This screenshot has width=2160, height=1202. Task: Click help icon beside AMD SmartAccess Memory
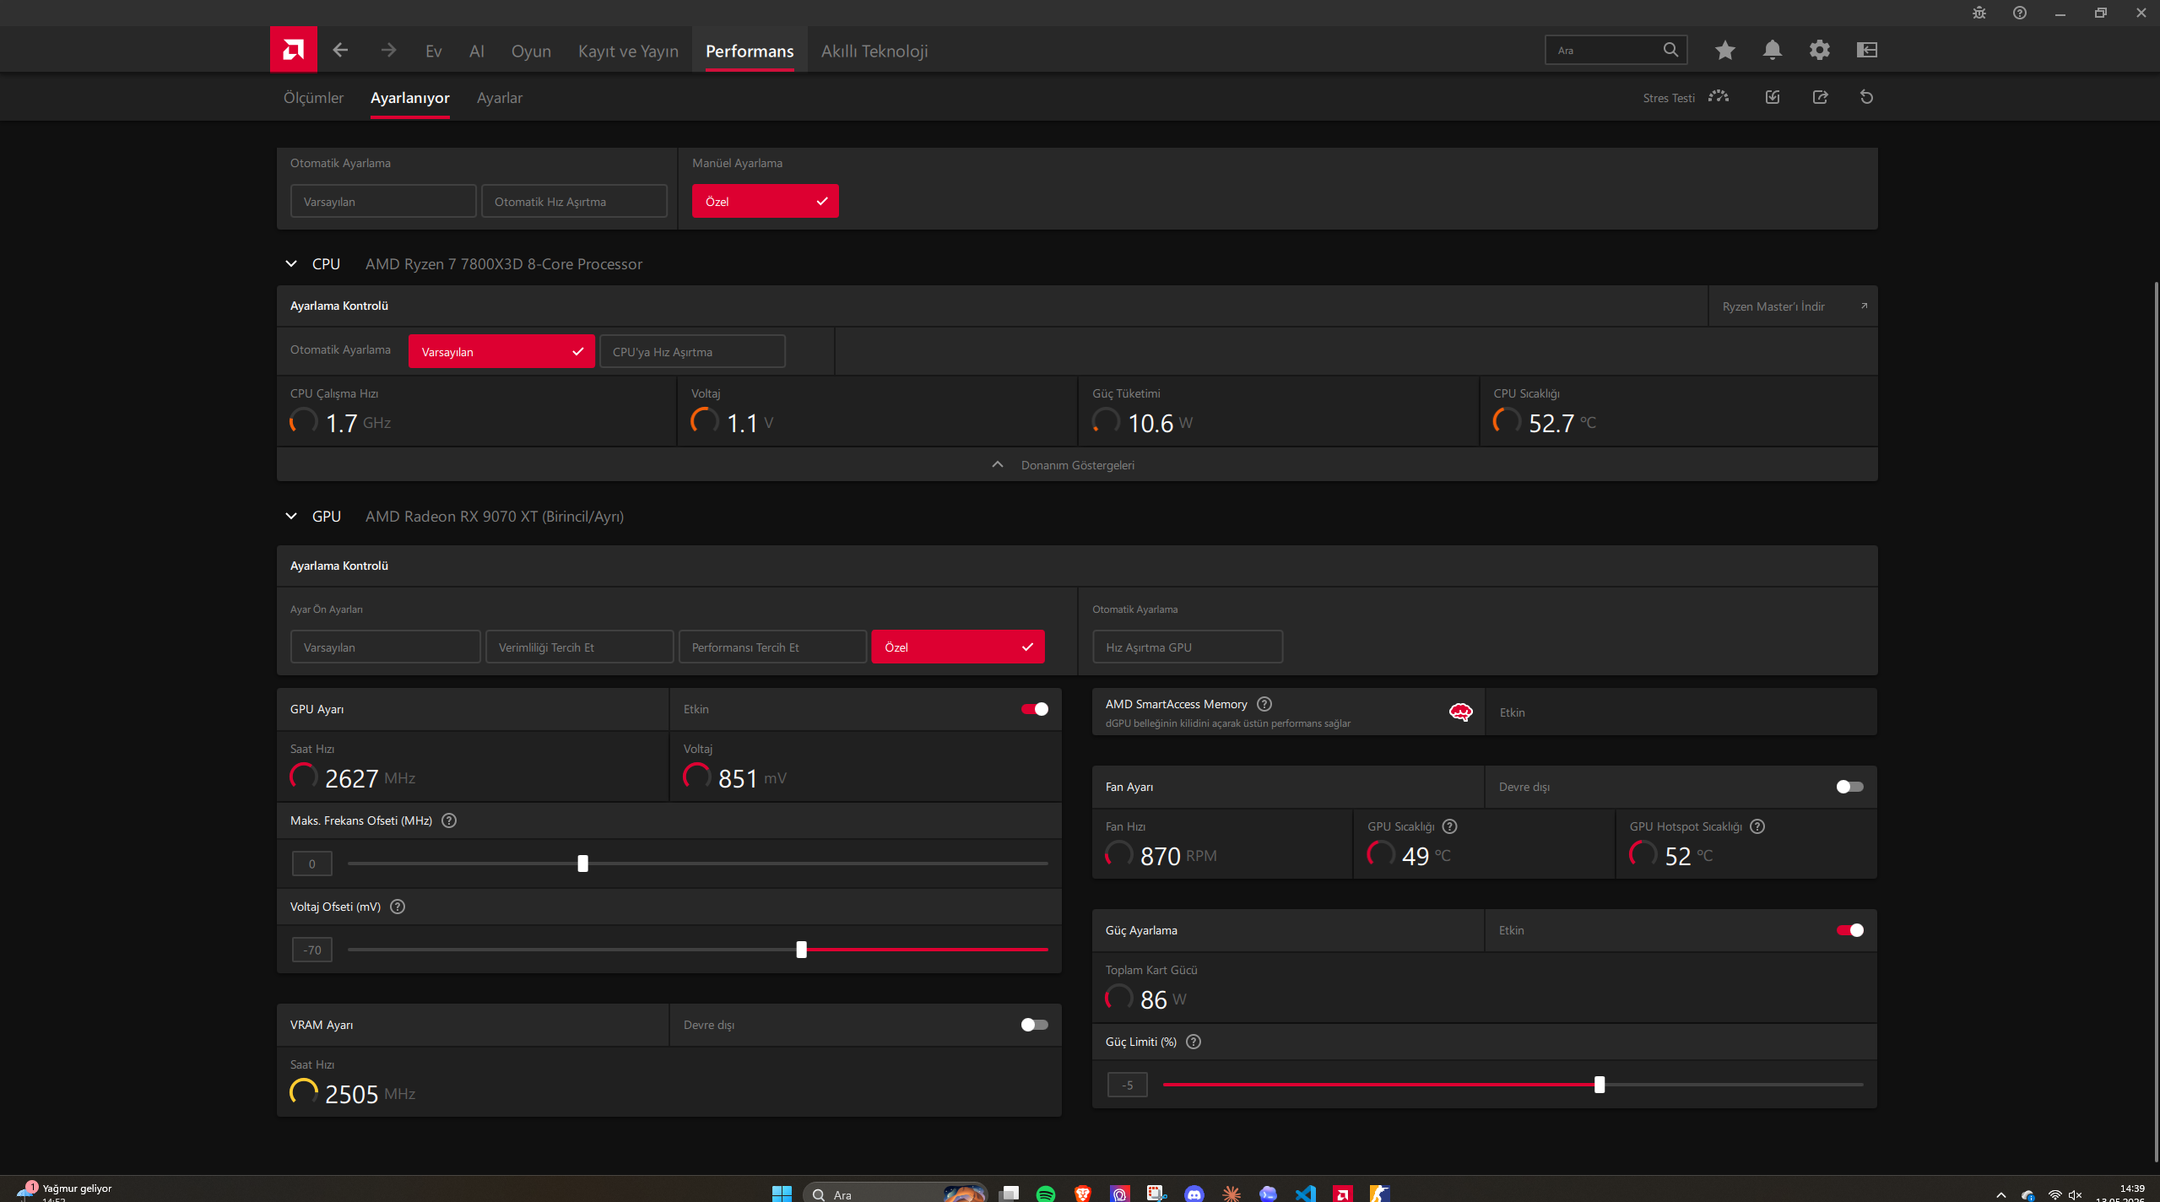point(1264,704)
